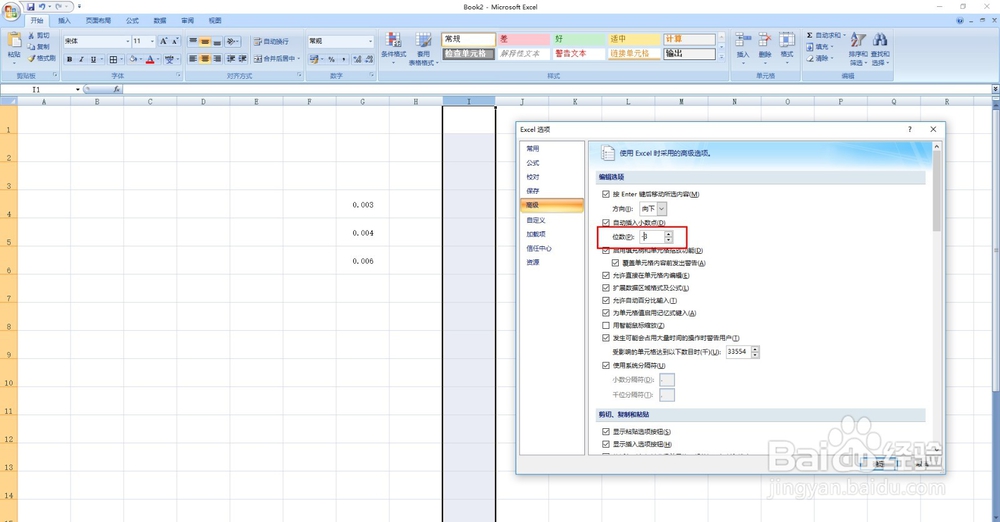Apply the 检查单元格 cell style
1000x522 pixels.
(468, 54)
